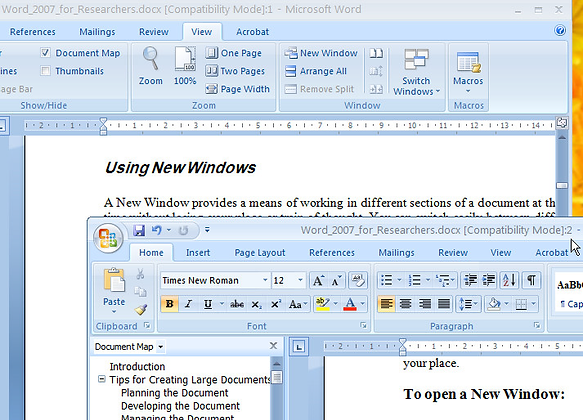Toggle the numbered list button
Screen dimensions: 583x420
414,280
